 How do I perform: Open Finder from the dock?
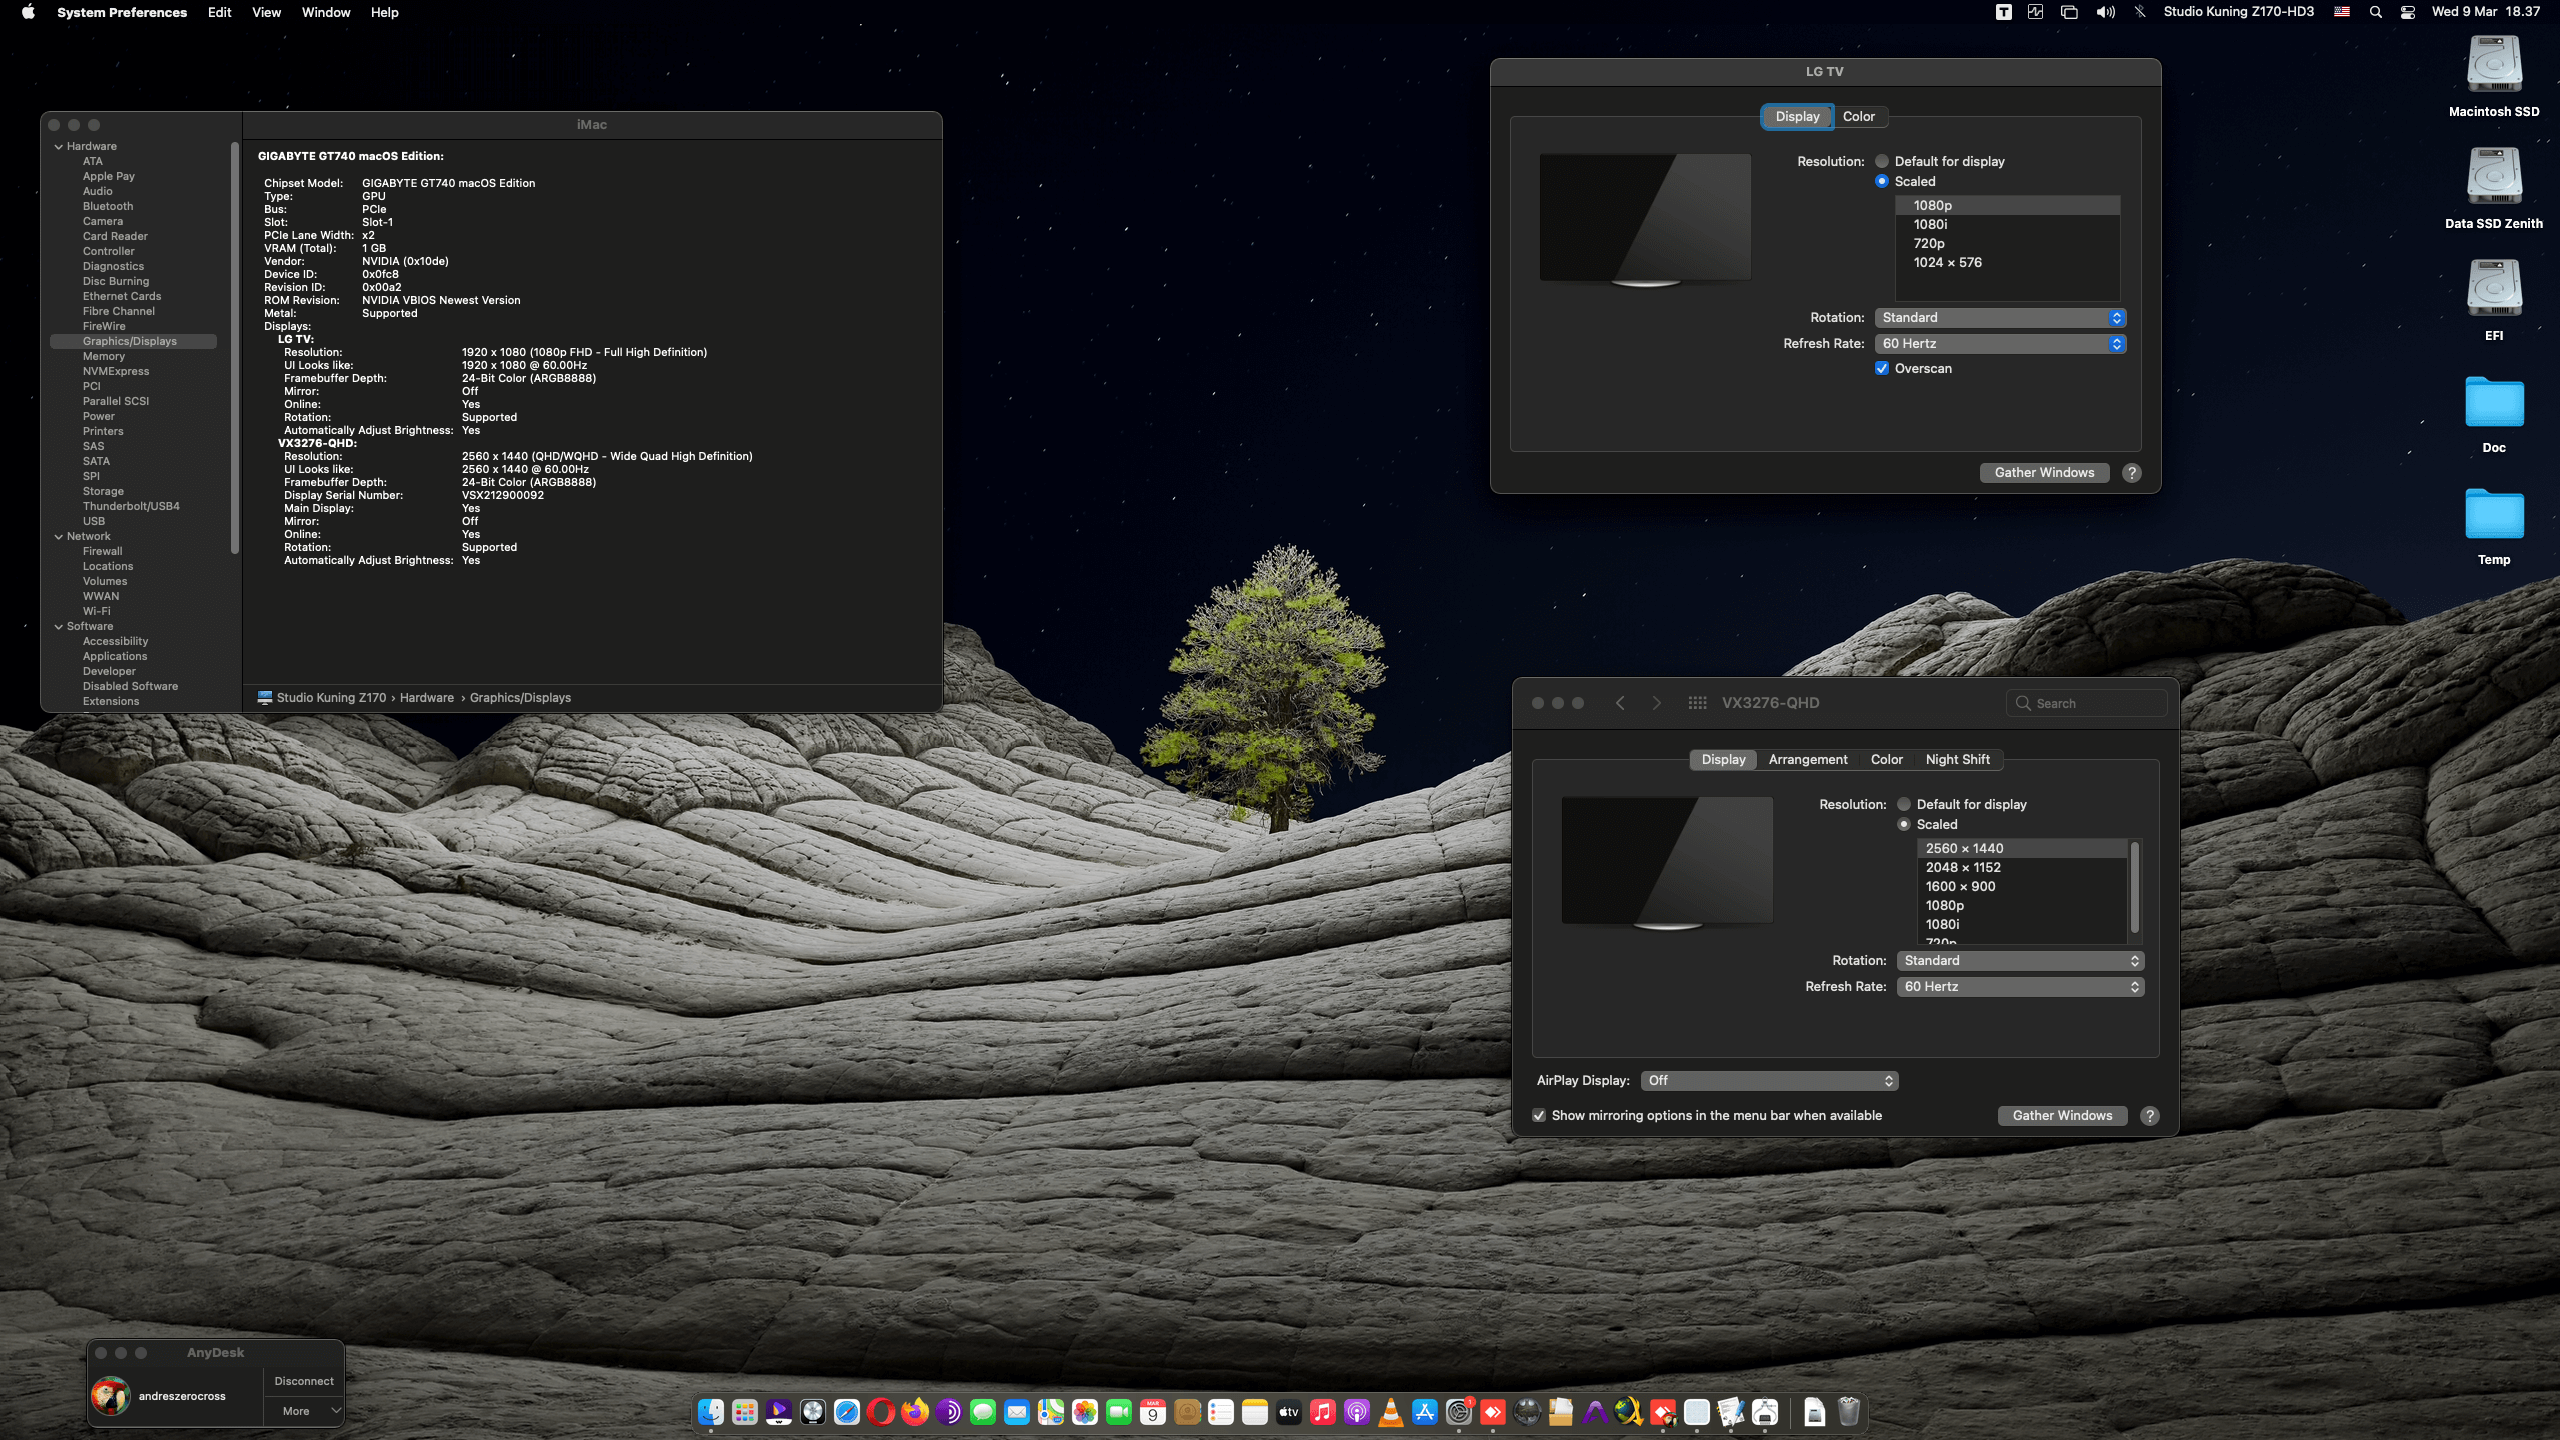click(x=711, y=1412)
